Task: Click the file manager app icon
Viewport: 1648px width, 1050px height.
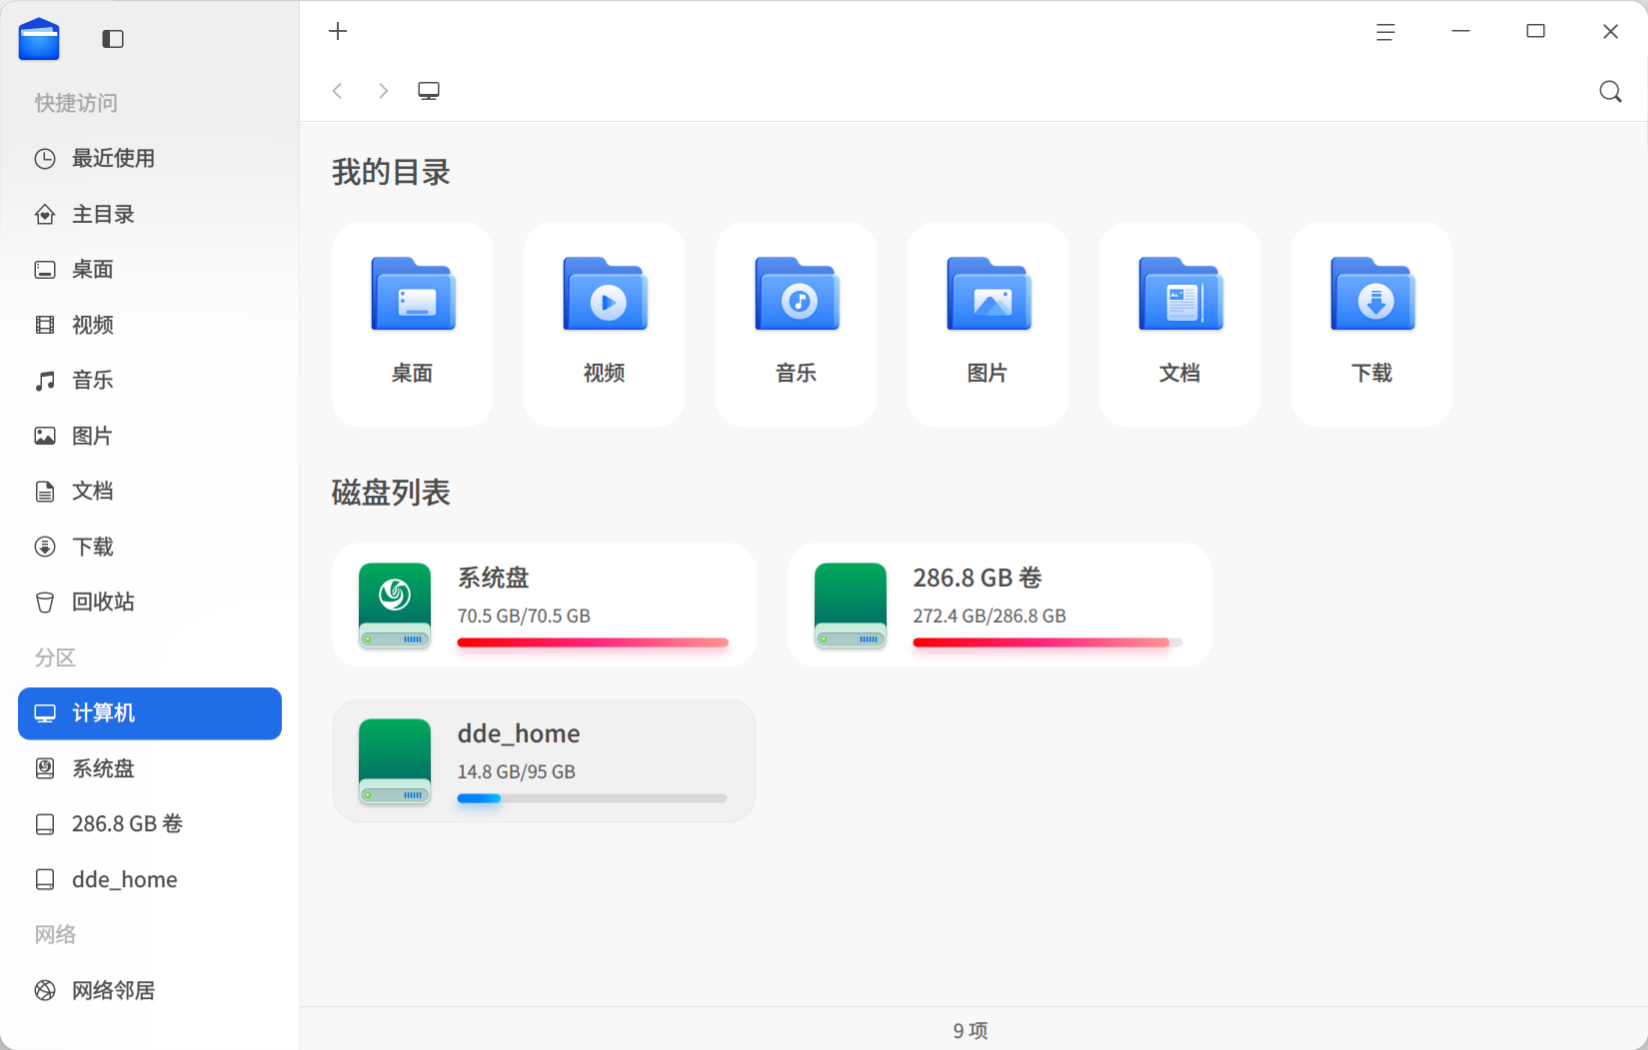Action: tap(39, 39)
